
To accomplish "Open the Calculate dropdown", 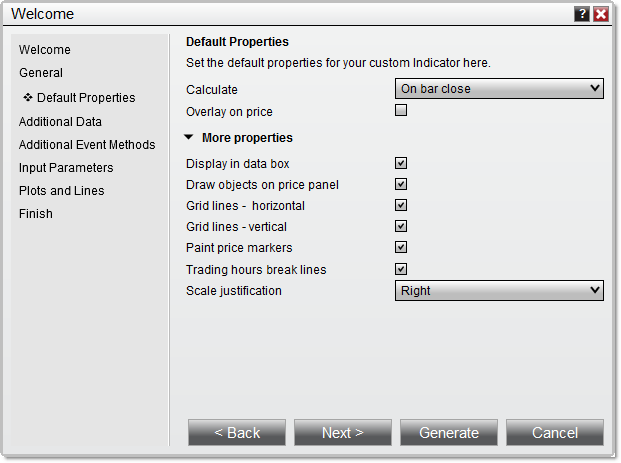I will (x=499, y=89).
